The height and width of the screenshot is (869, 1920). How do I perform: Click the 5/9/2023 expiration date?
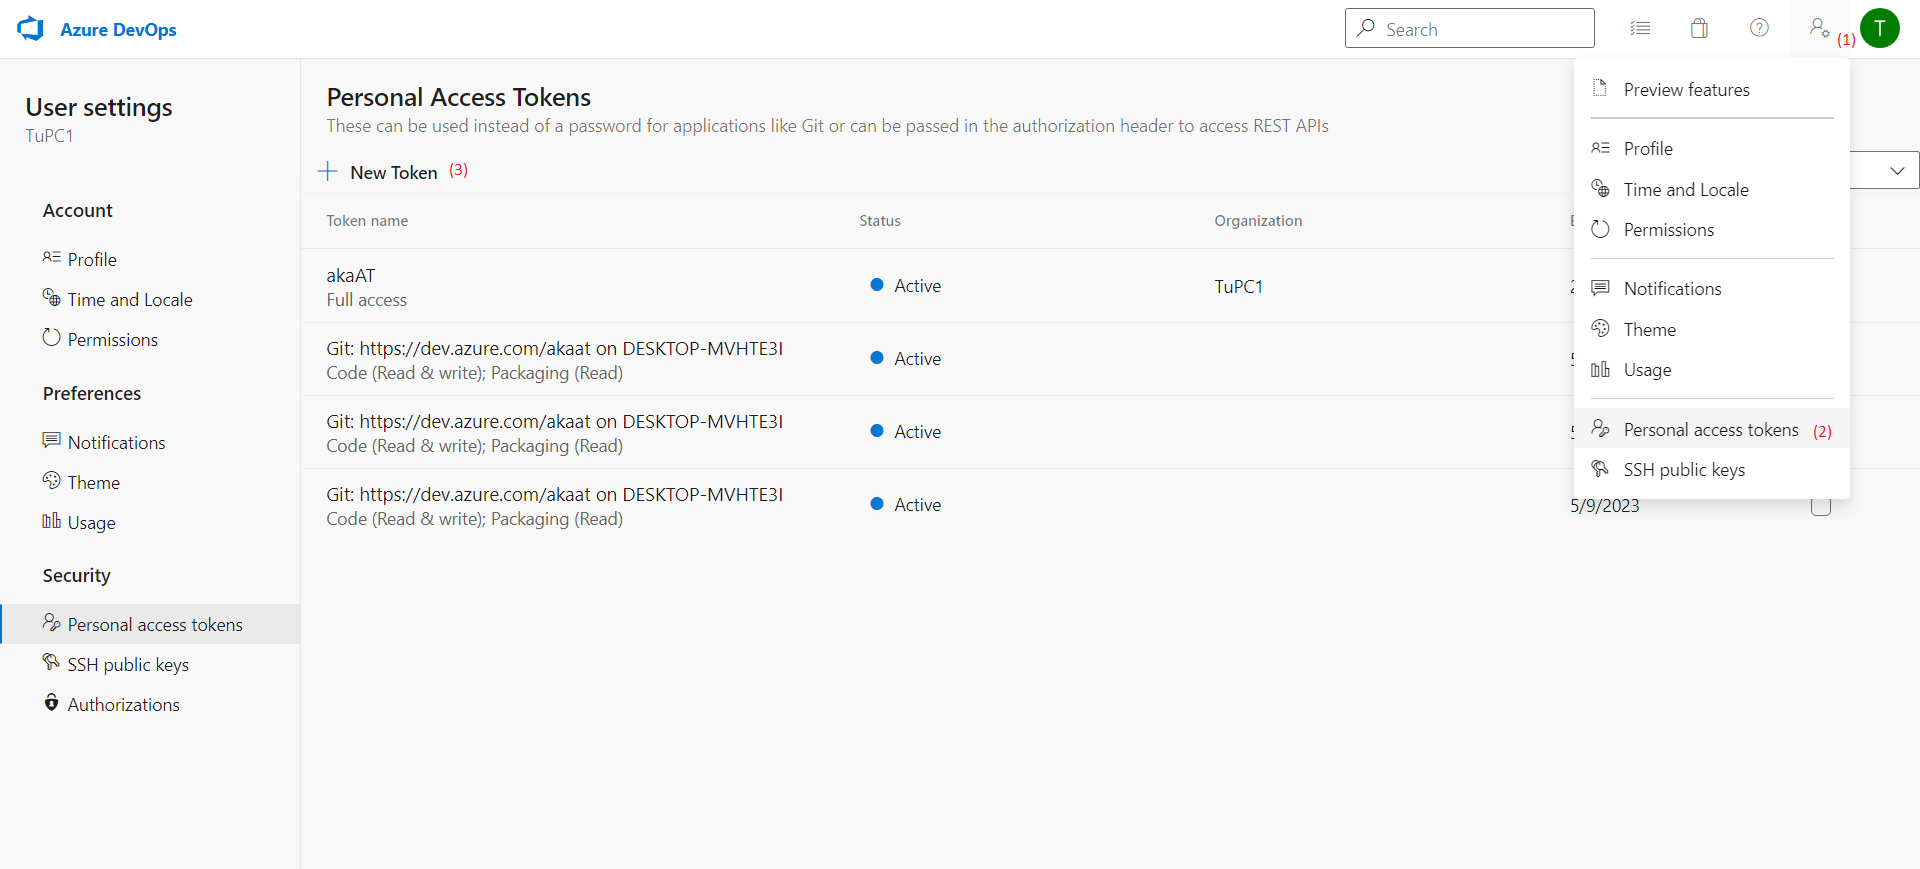[x=1605, y=506]
